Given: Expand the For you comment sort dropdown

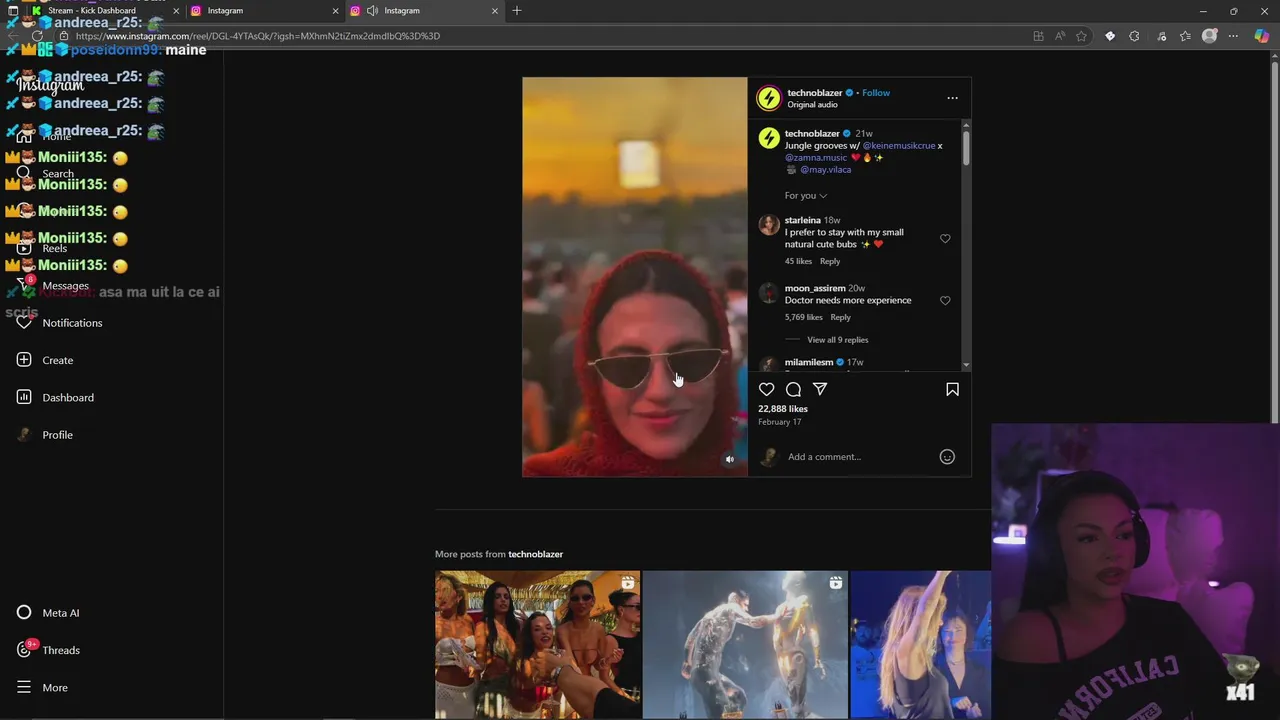Looking at the screenshot, I should click(x=806, y=196).
